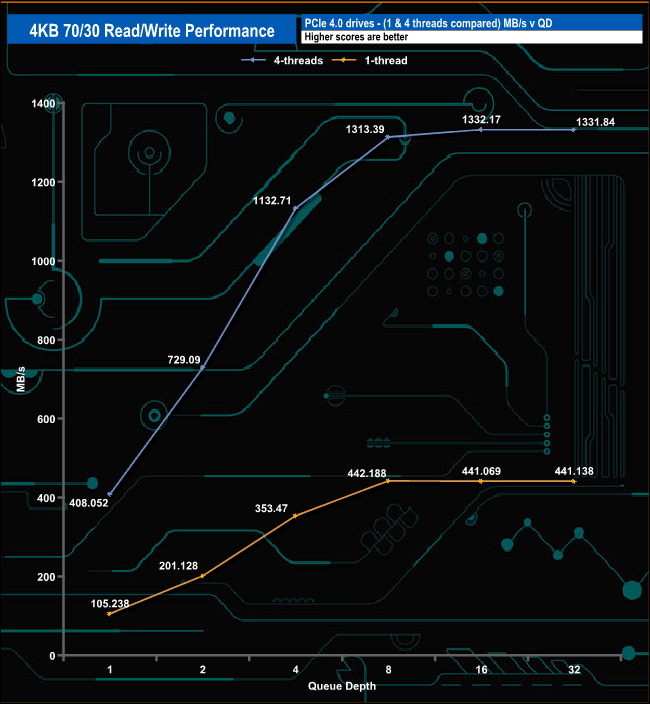Click the 441.138 data label
The width and height of the screenshot is (650, 704).
[x=574, y=471]
